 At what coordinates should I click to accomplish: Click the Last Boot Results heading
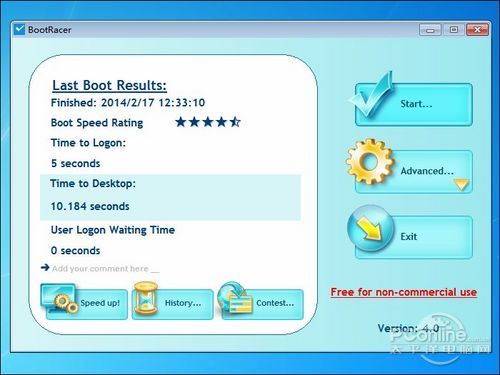[109, 85]
